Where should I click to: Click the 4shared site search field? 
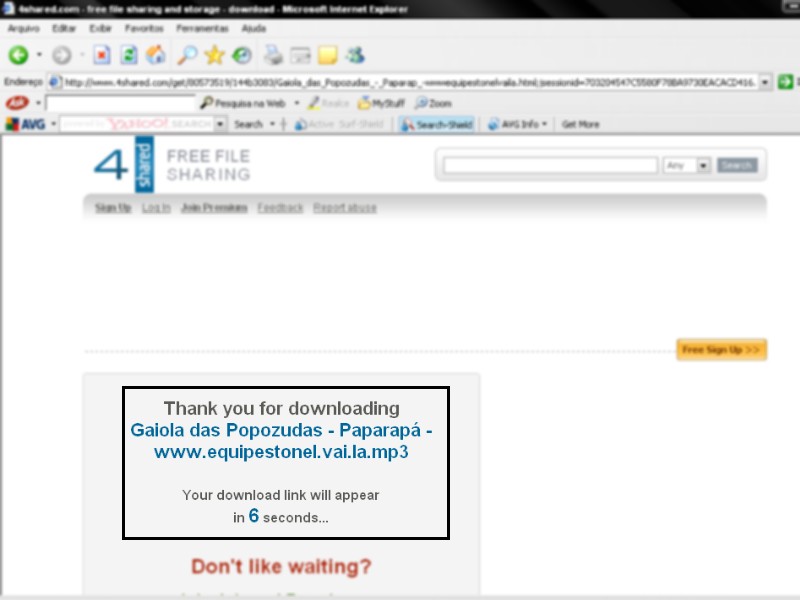[549, 165]
